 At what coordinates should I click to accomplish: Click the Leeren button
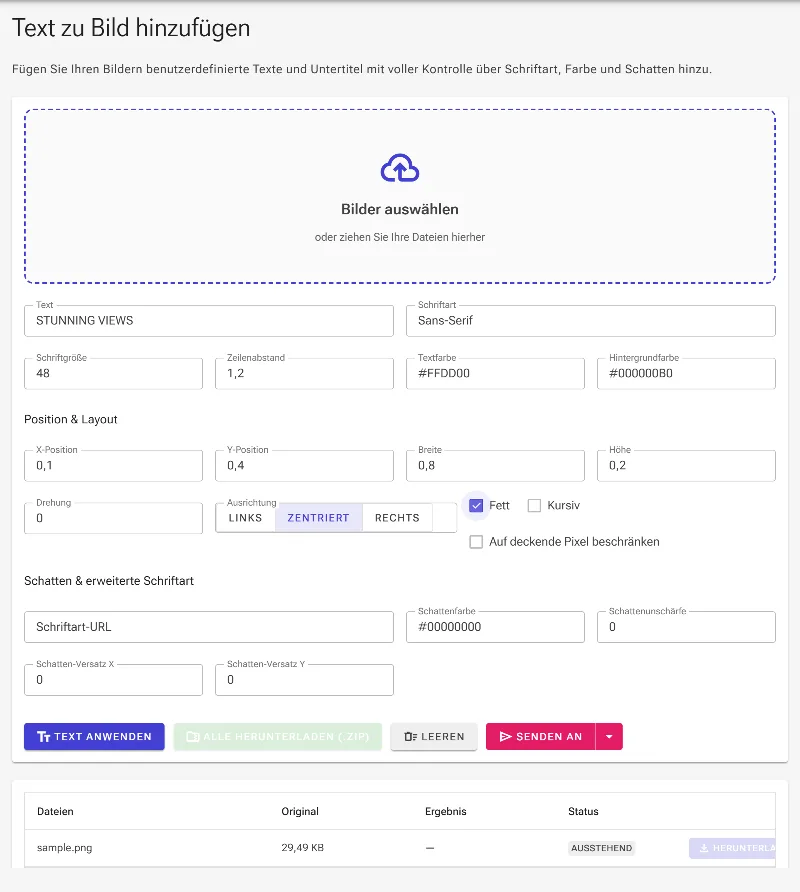click(x=434, y=736)
